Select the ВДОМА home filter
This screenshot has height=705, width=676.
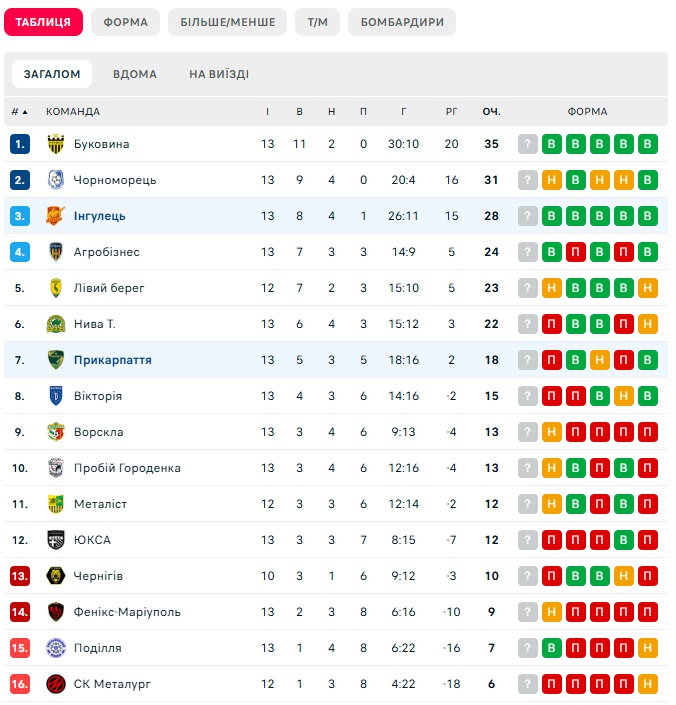tap(135, 74)
